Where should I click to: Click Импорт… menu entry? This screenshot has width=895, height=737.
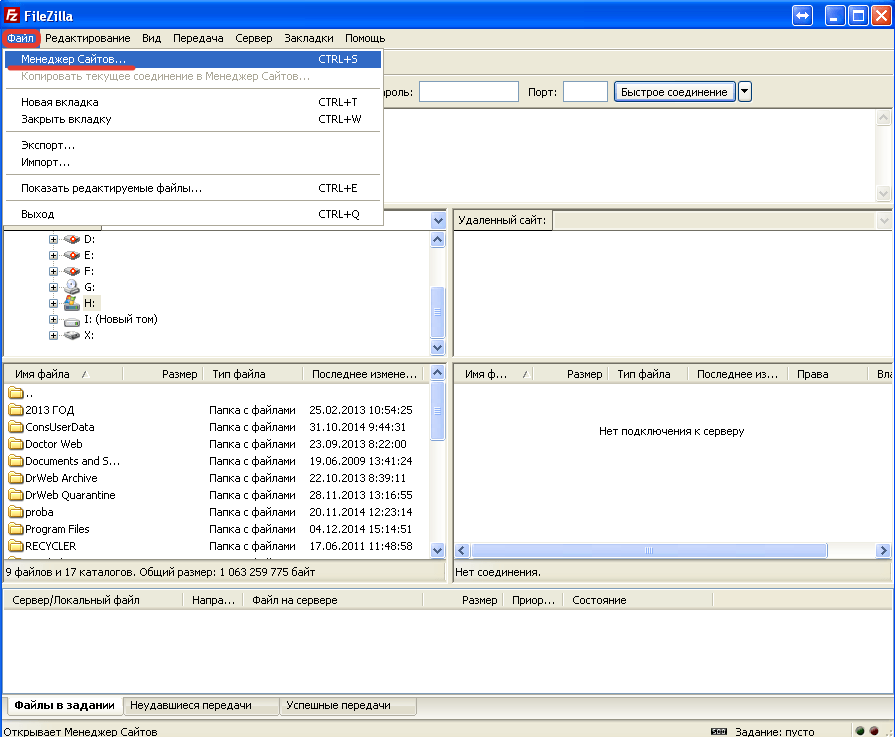[193, 162]
